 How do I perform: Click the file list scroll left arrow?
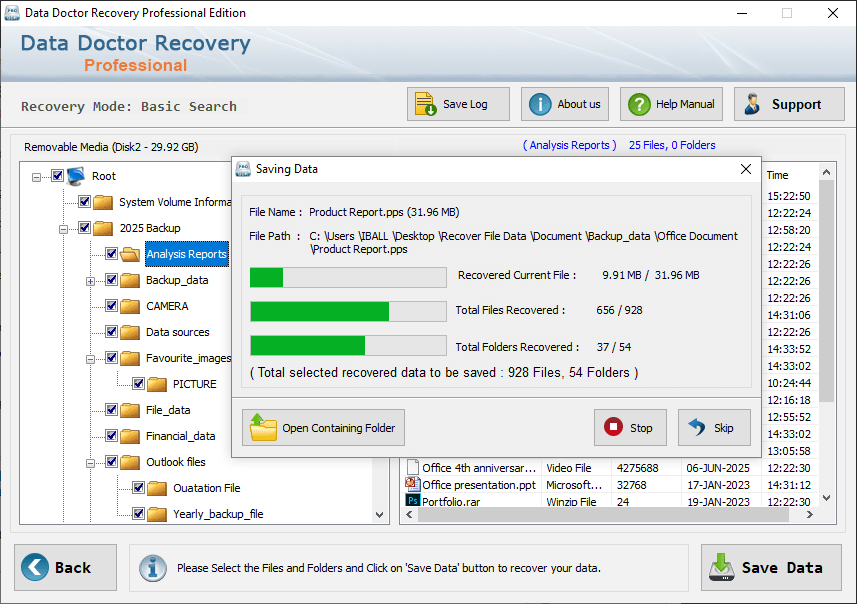(x=409, y=514)
